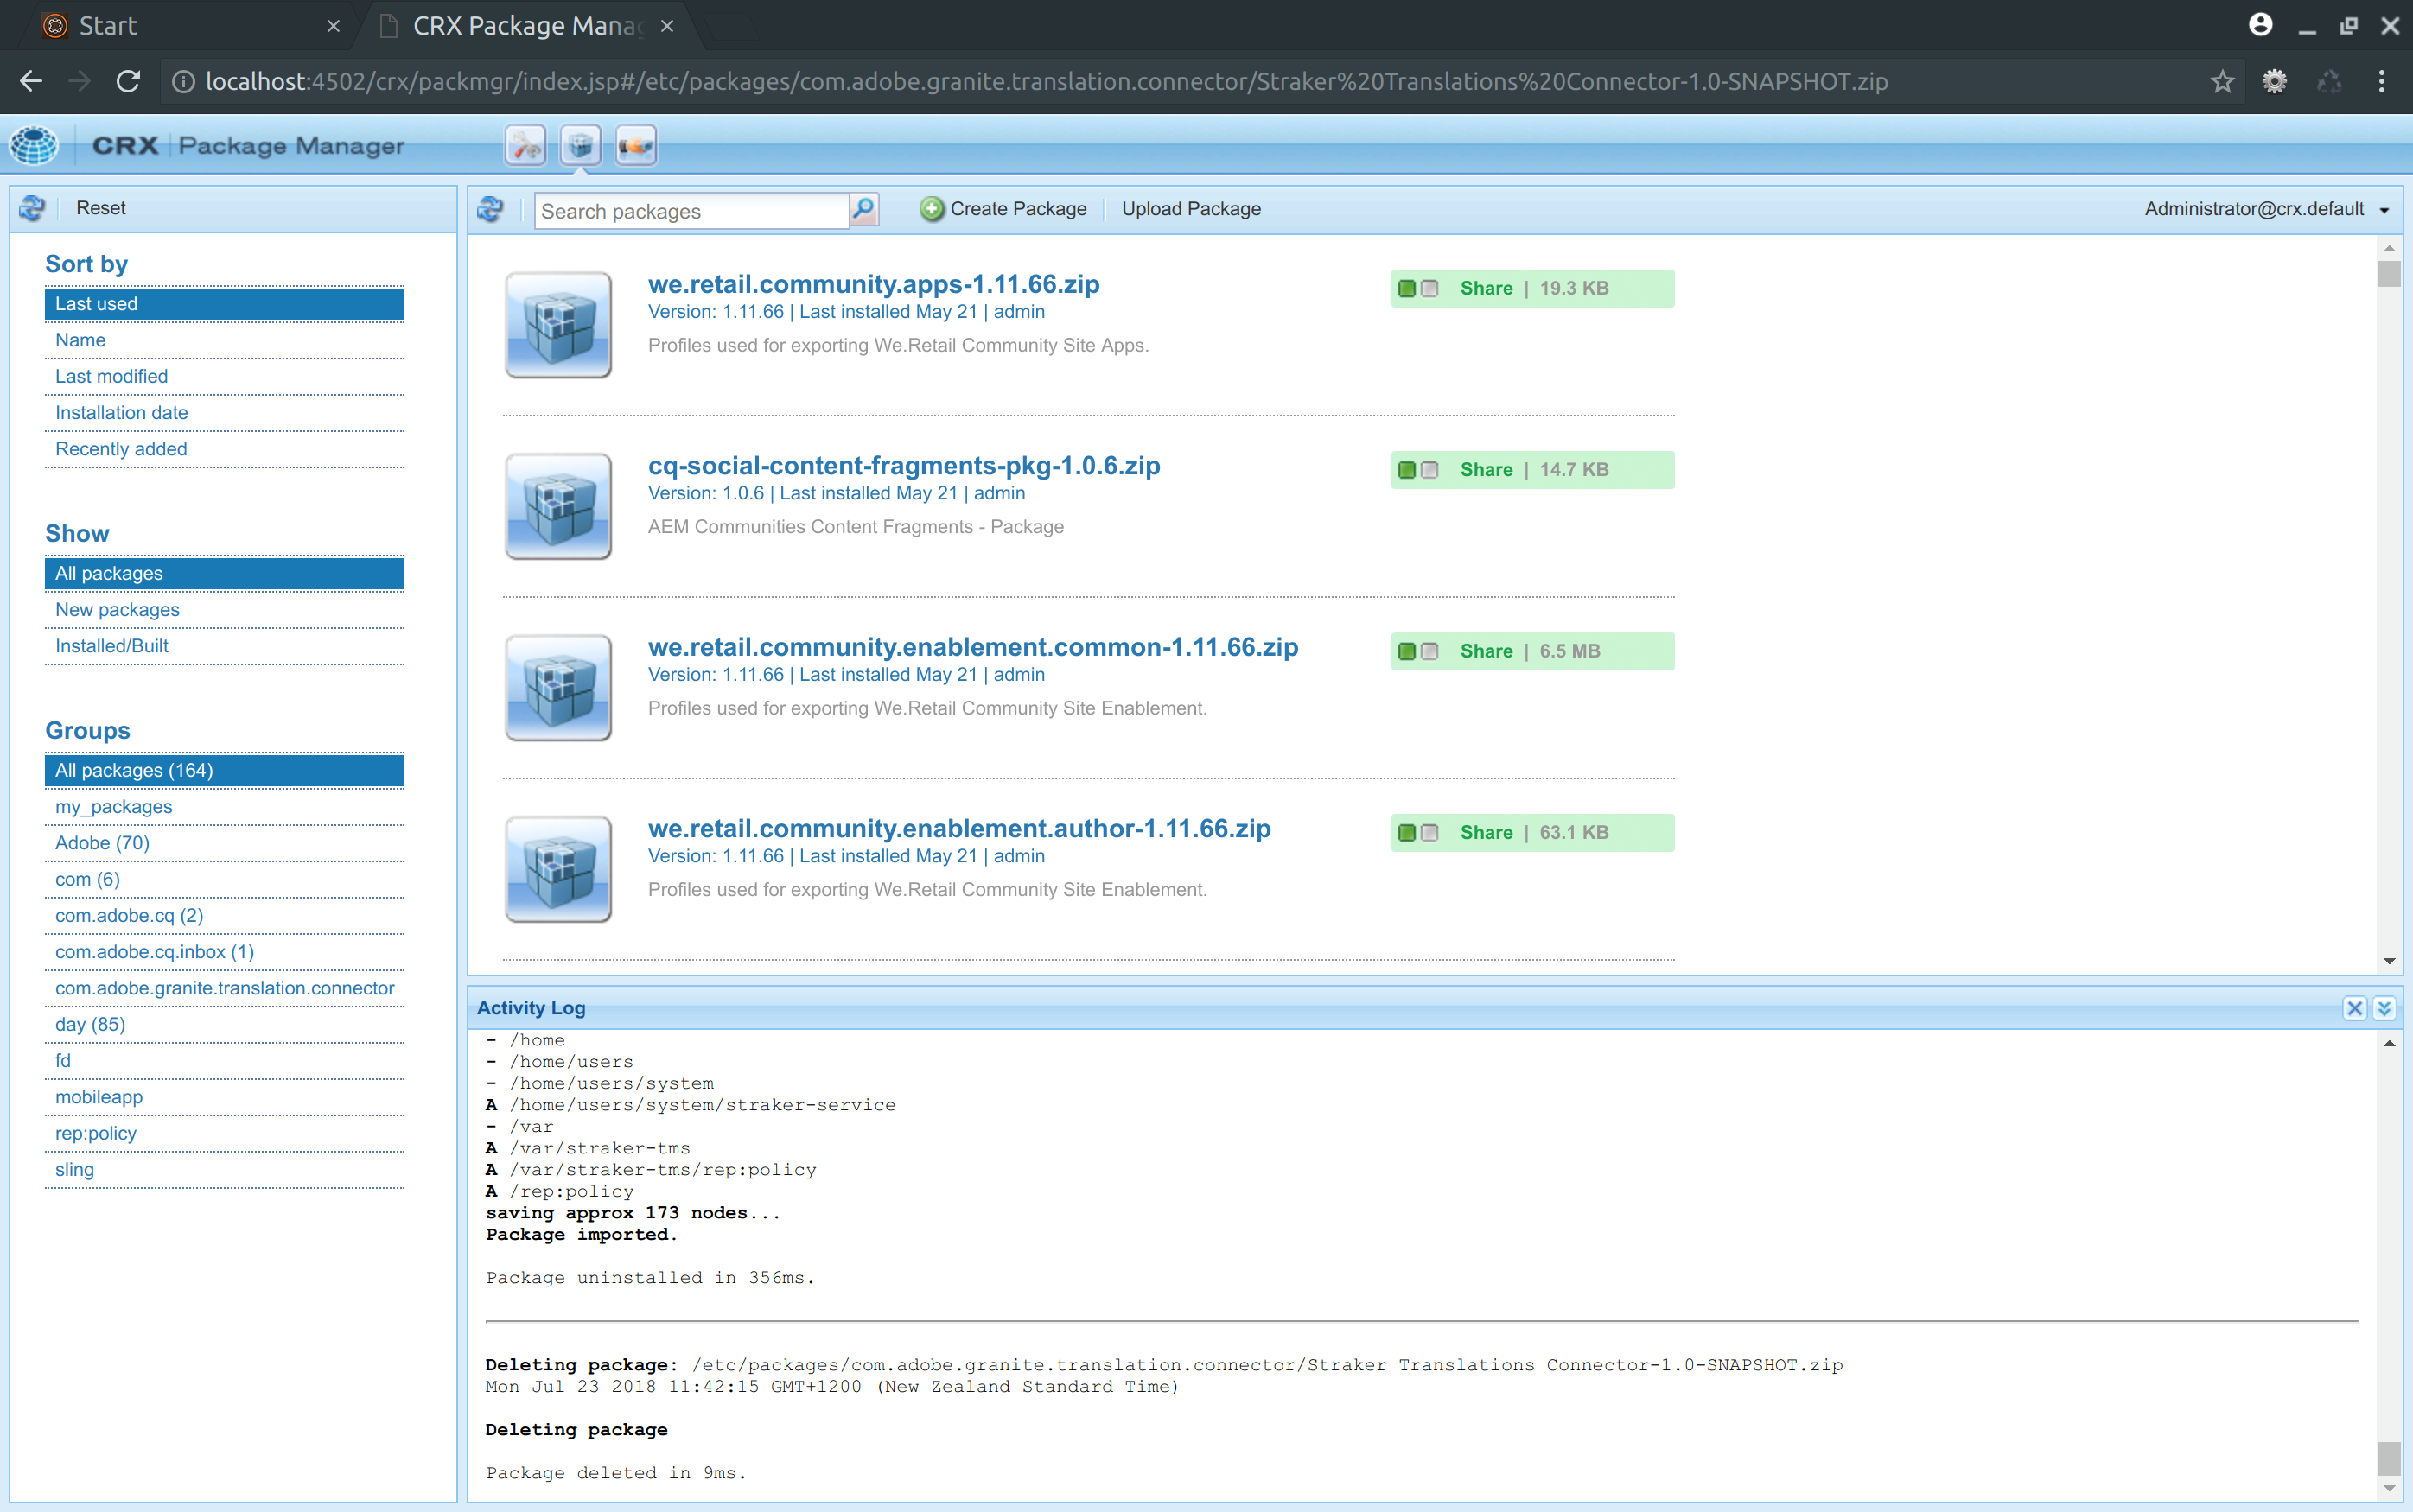2413x1512 pixels.
Task: Open we.retail.community.enablement.common-1.11.66.zip
Action: tap(973, 647)
